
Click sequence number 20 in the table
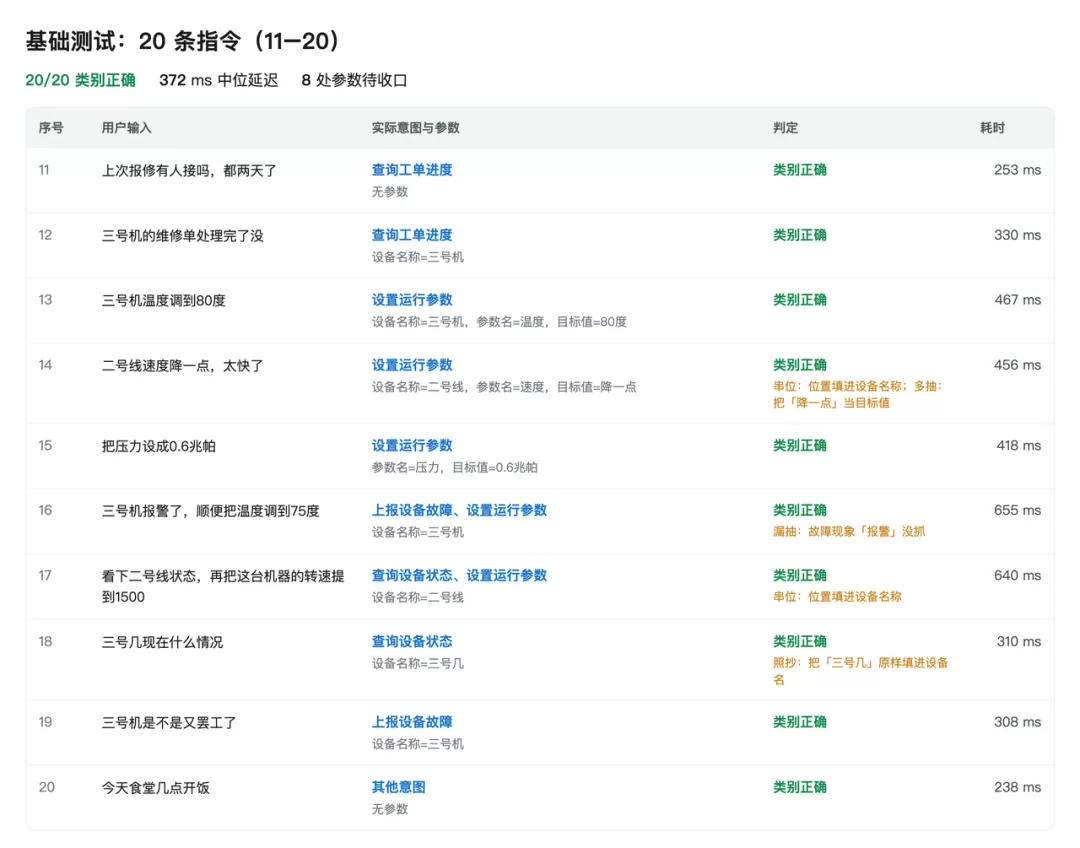pos(46,787)
